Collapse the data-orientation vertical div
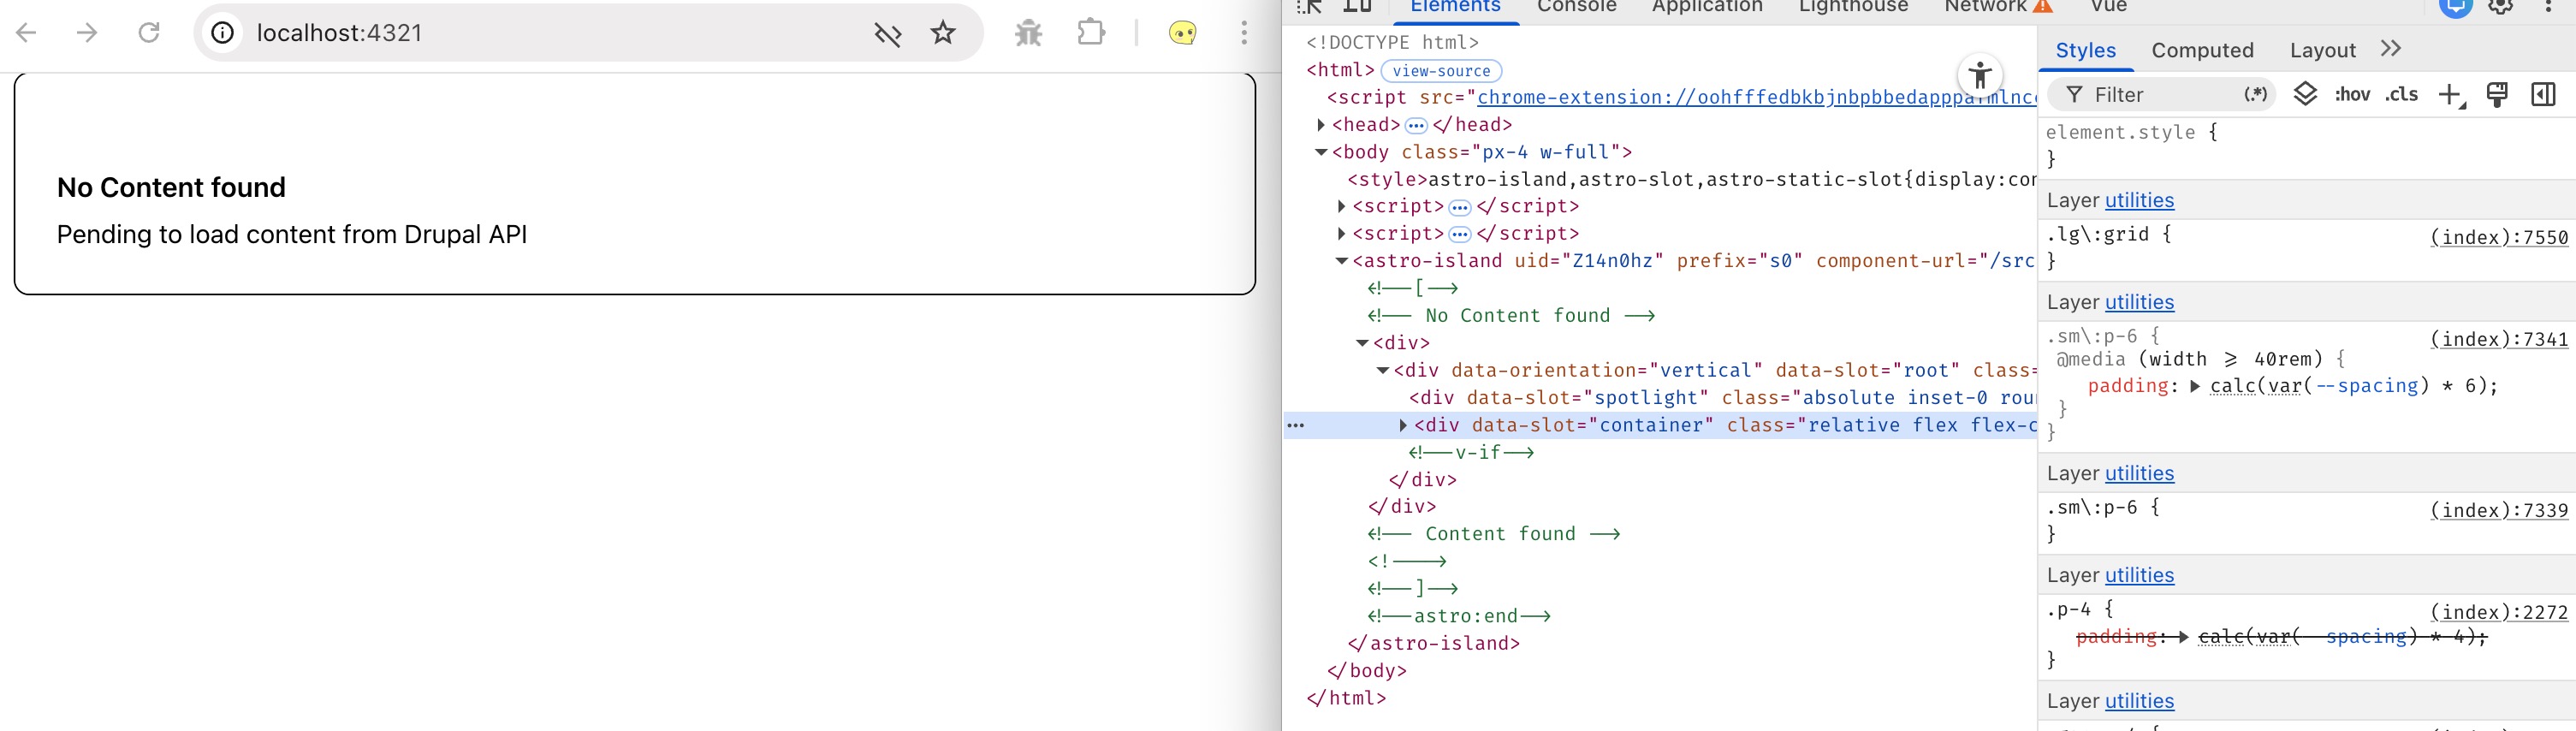Image resolution: width=2576 pixels, height=731 pixels. coord(1383,370)
